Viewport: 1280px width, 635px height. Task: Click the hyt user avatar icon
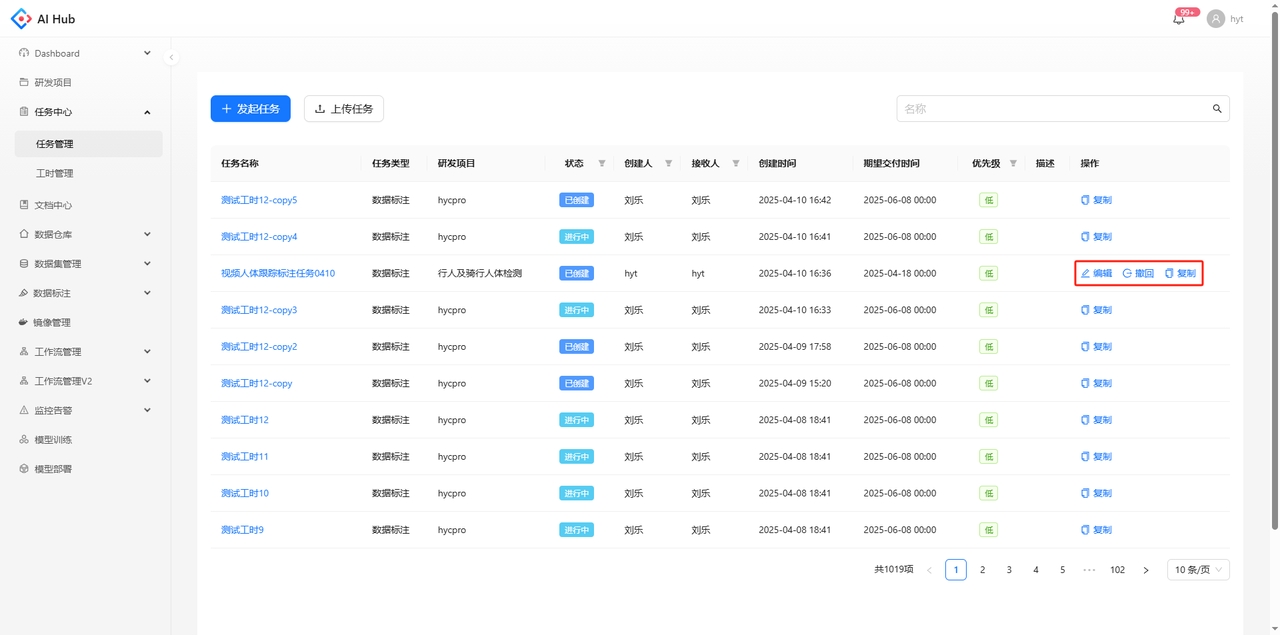tap(1215, 19)
